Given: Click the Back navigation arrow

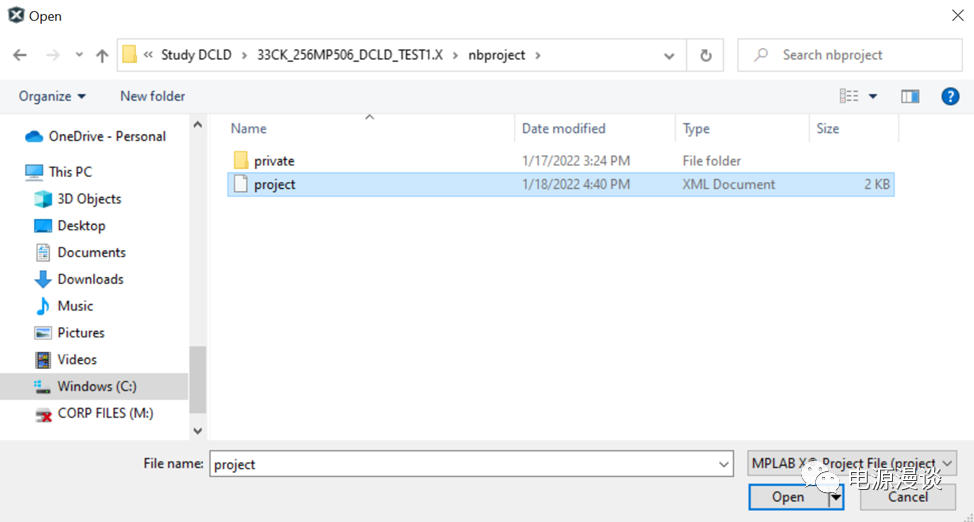Looking at the screenshot, I should click(20, 56).
